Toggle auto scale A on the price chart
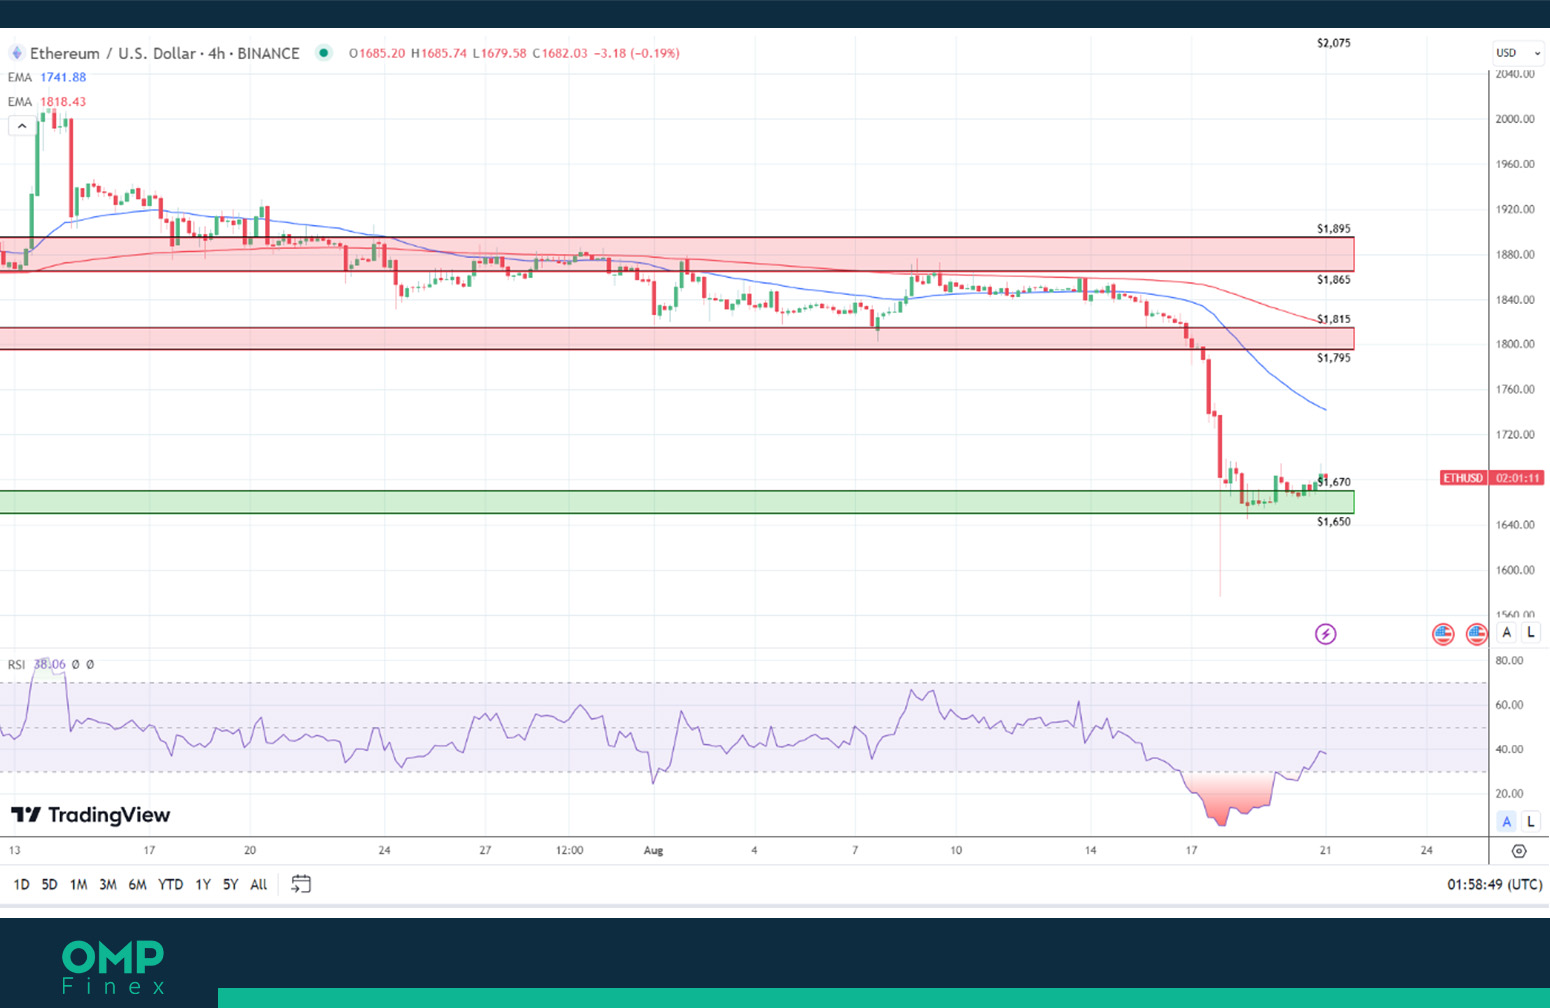Viewport: 1550px width, 1008px height. pos(1506,632)
